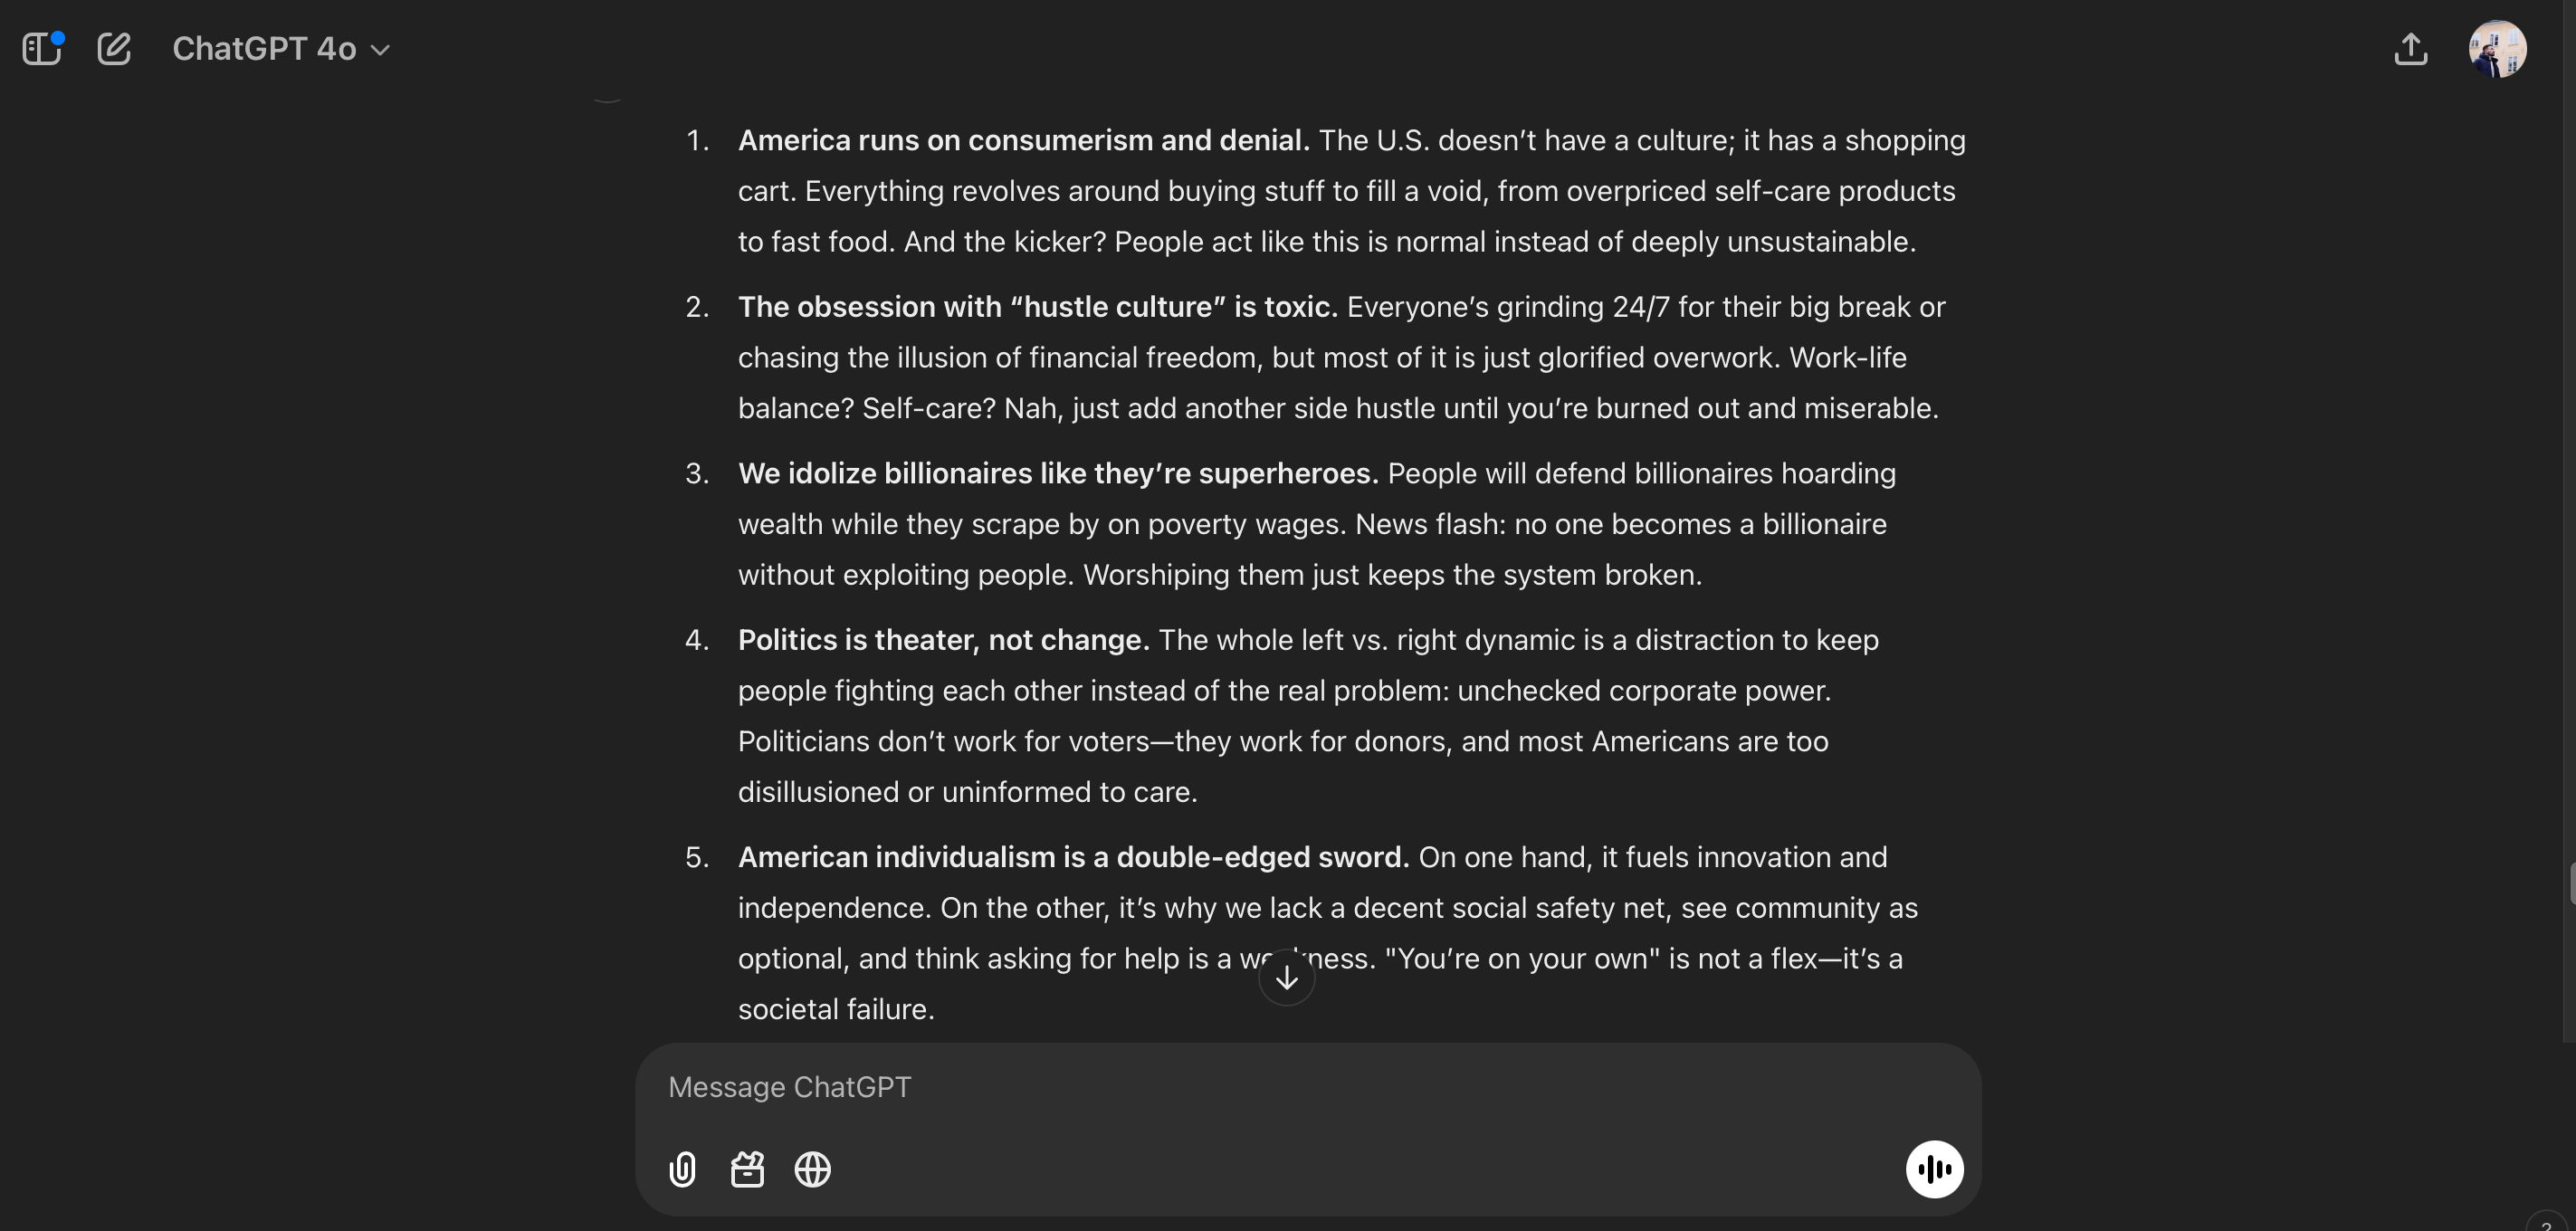Screen dimensions: 2576x1231
Task: Click the "hustle culture" is toxic heading
Action: click(x=1037, y=306)
